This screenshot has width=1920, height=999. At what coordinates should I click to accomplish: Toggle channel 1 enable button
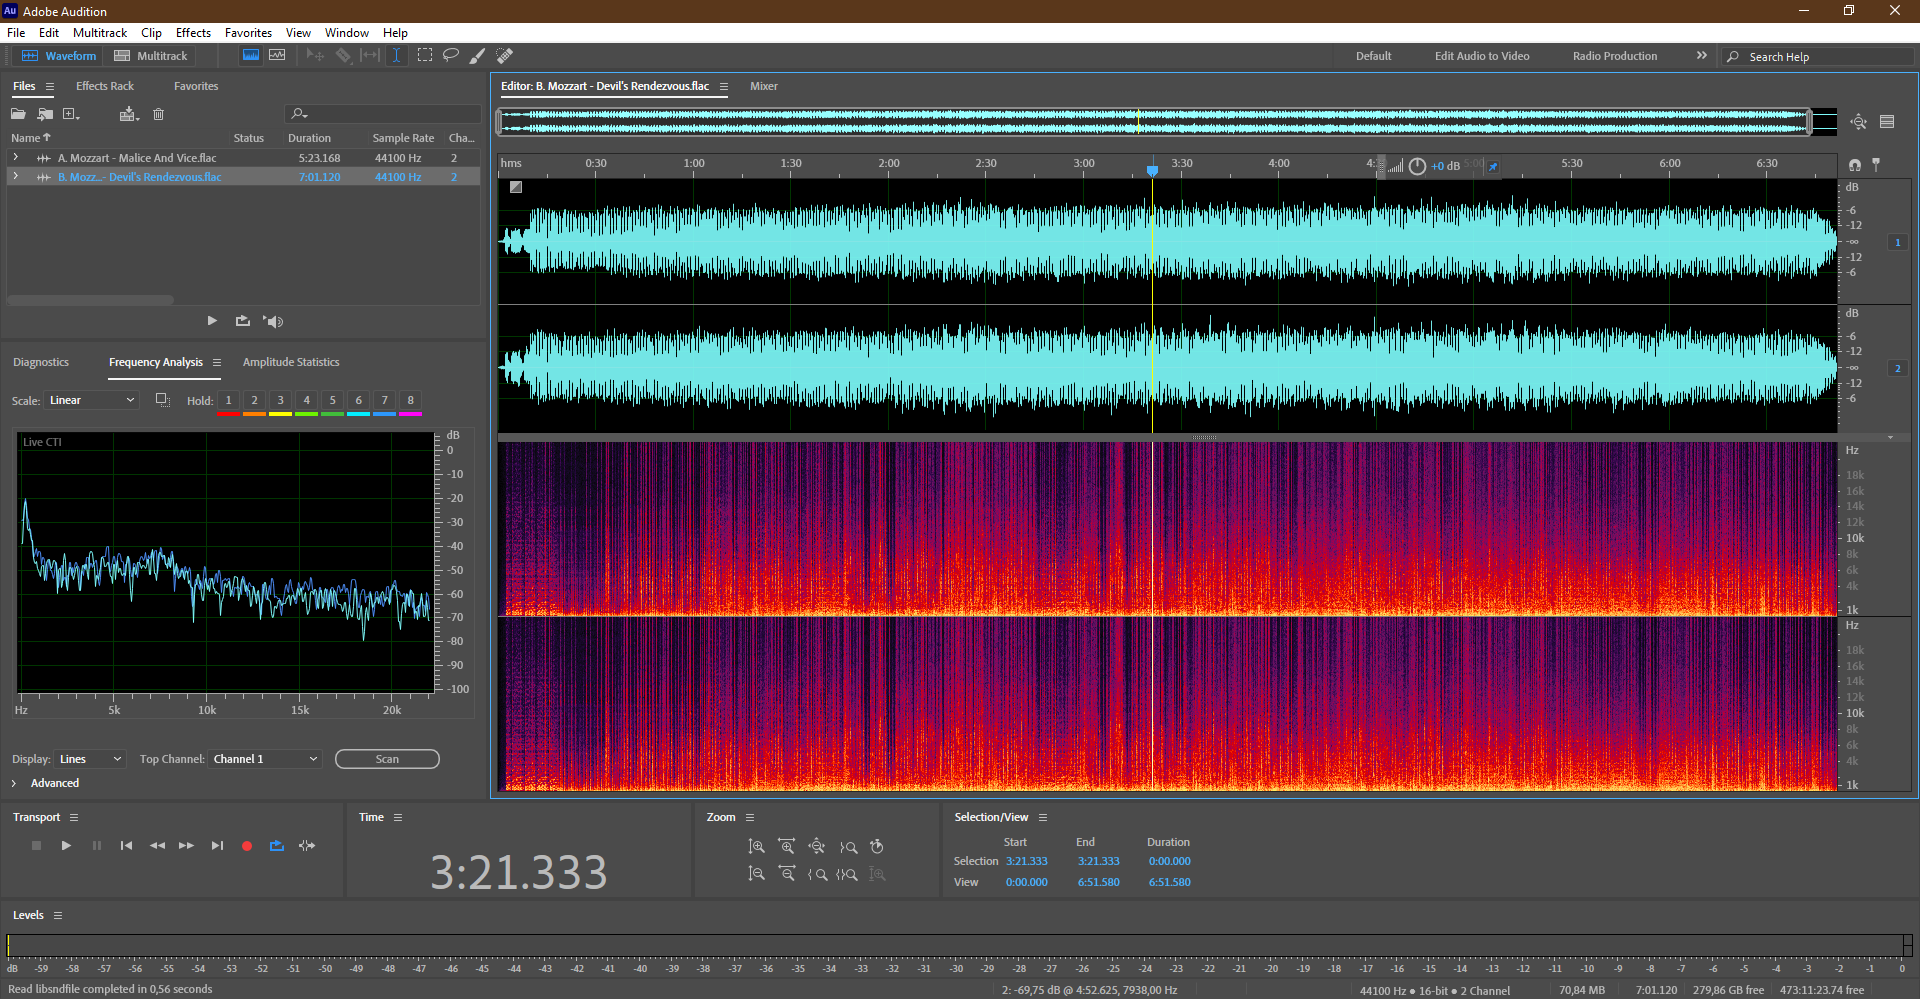click(x=1897, y=242)
